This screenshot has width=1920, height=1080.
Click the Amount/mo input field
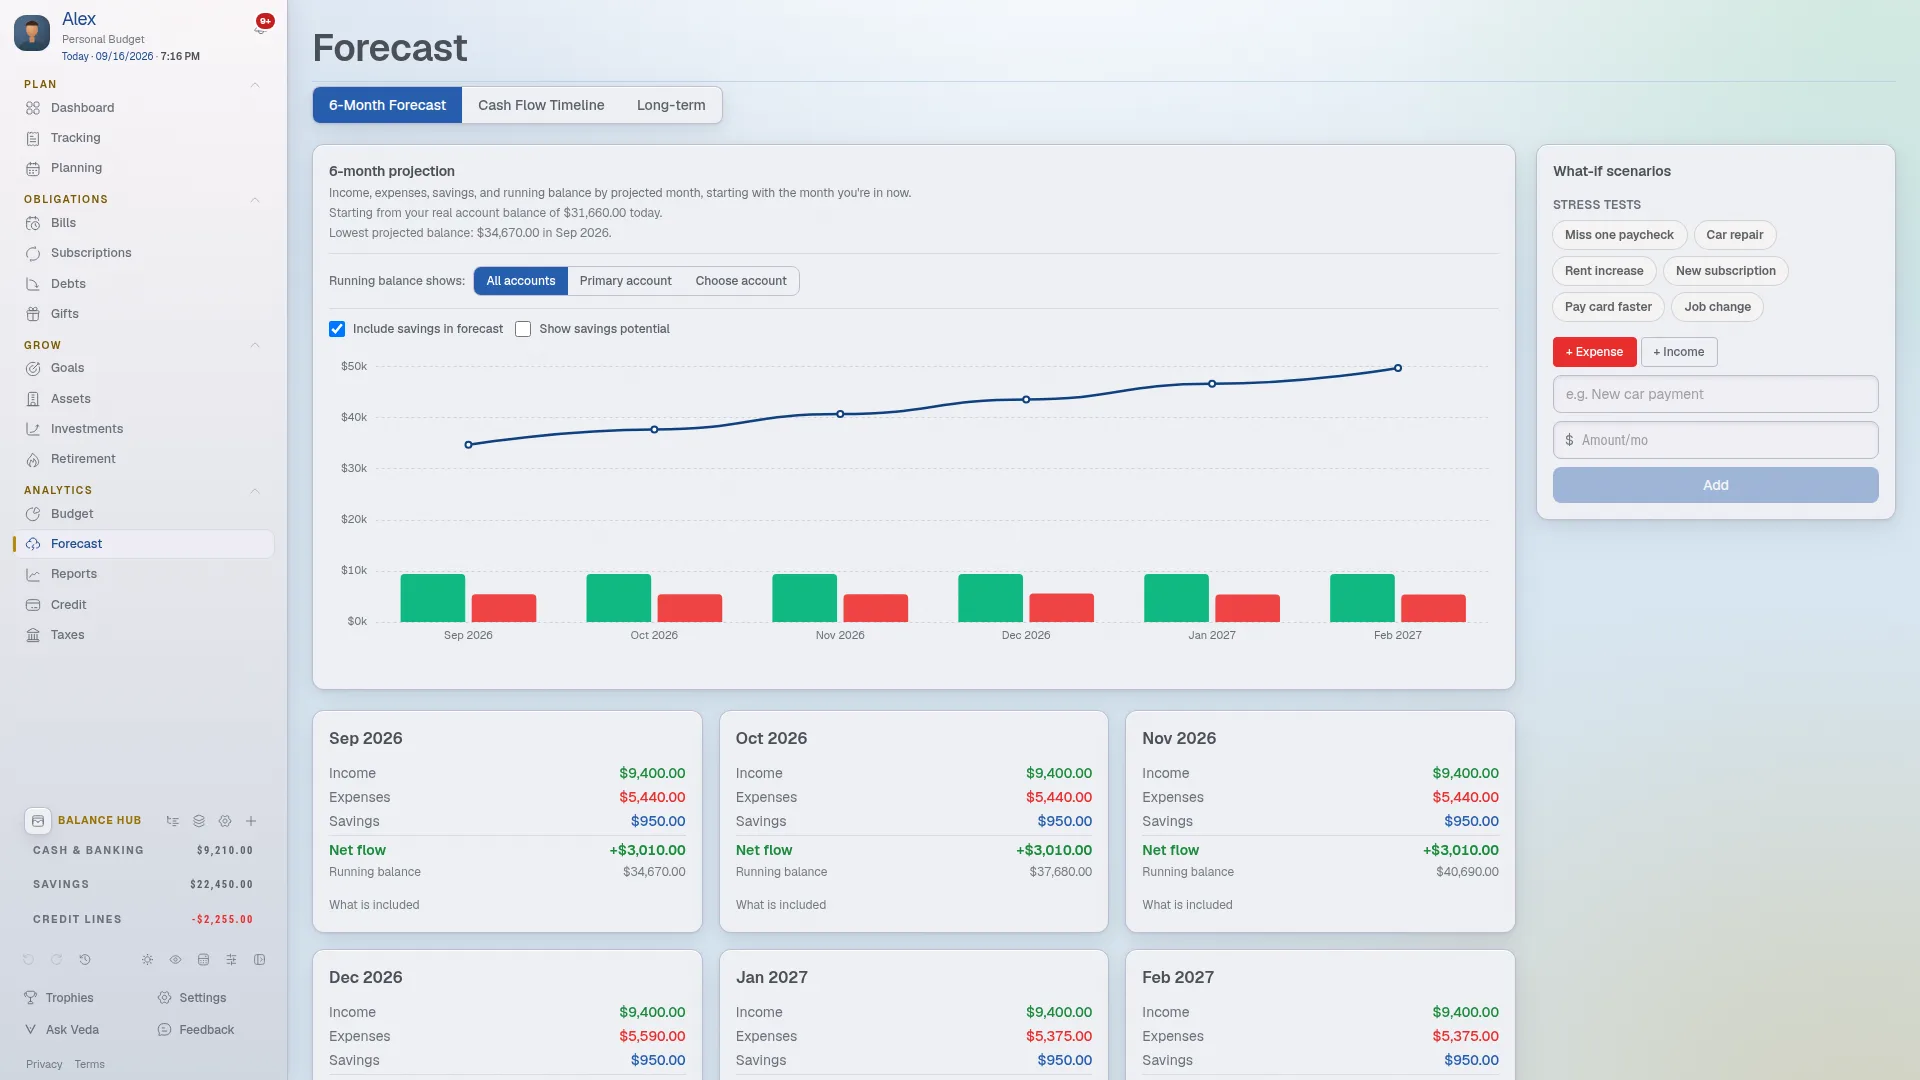1716,440
